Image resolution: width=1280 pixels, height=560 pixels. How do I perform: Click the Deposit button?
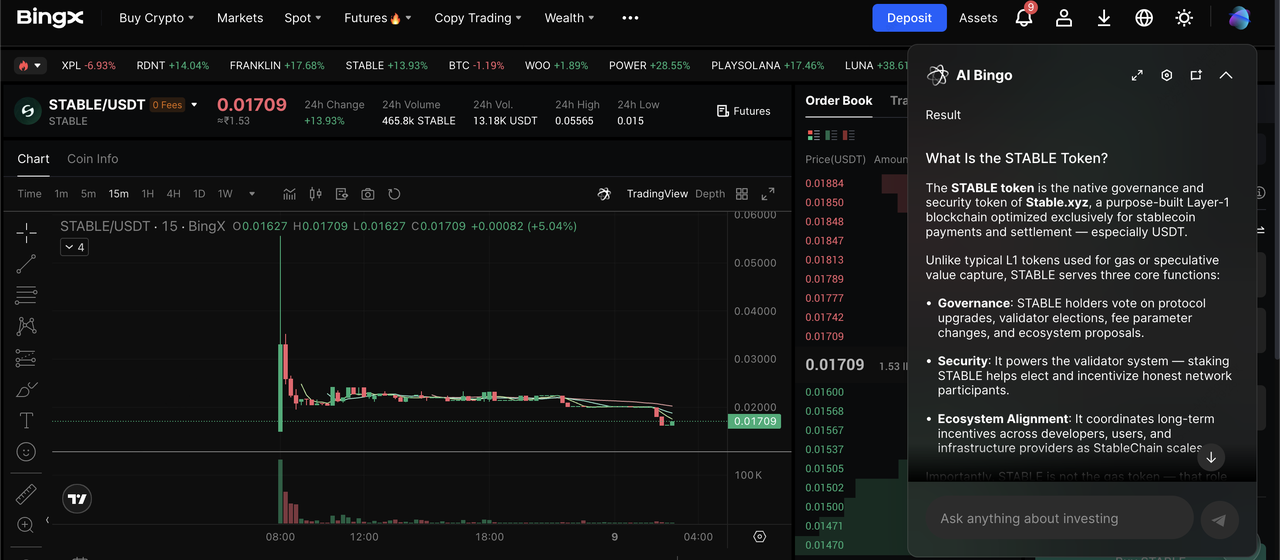pyautogui.click(x=909, y=18)
